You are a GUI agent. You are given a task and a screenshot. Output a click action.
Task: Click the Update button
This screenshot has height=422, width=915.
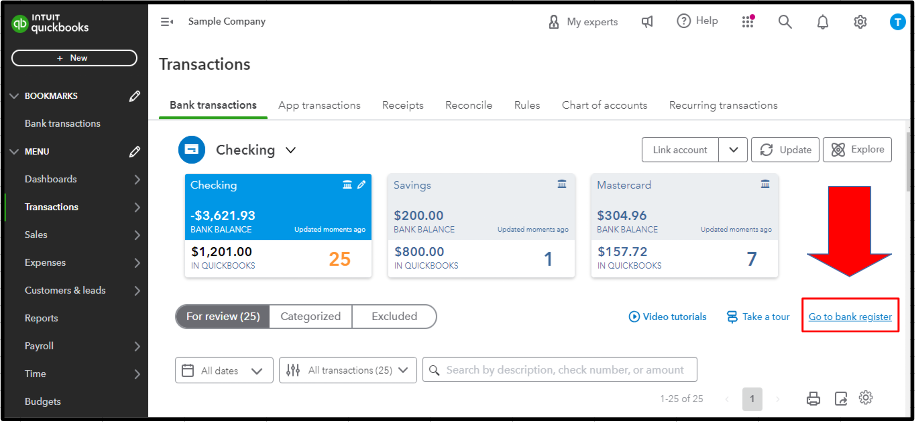[x=786, y=150]
